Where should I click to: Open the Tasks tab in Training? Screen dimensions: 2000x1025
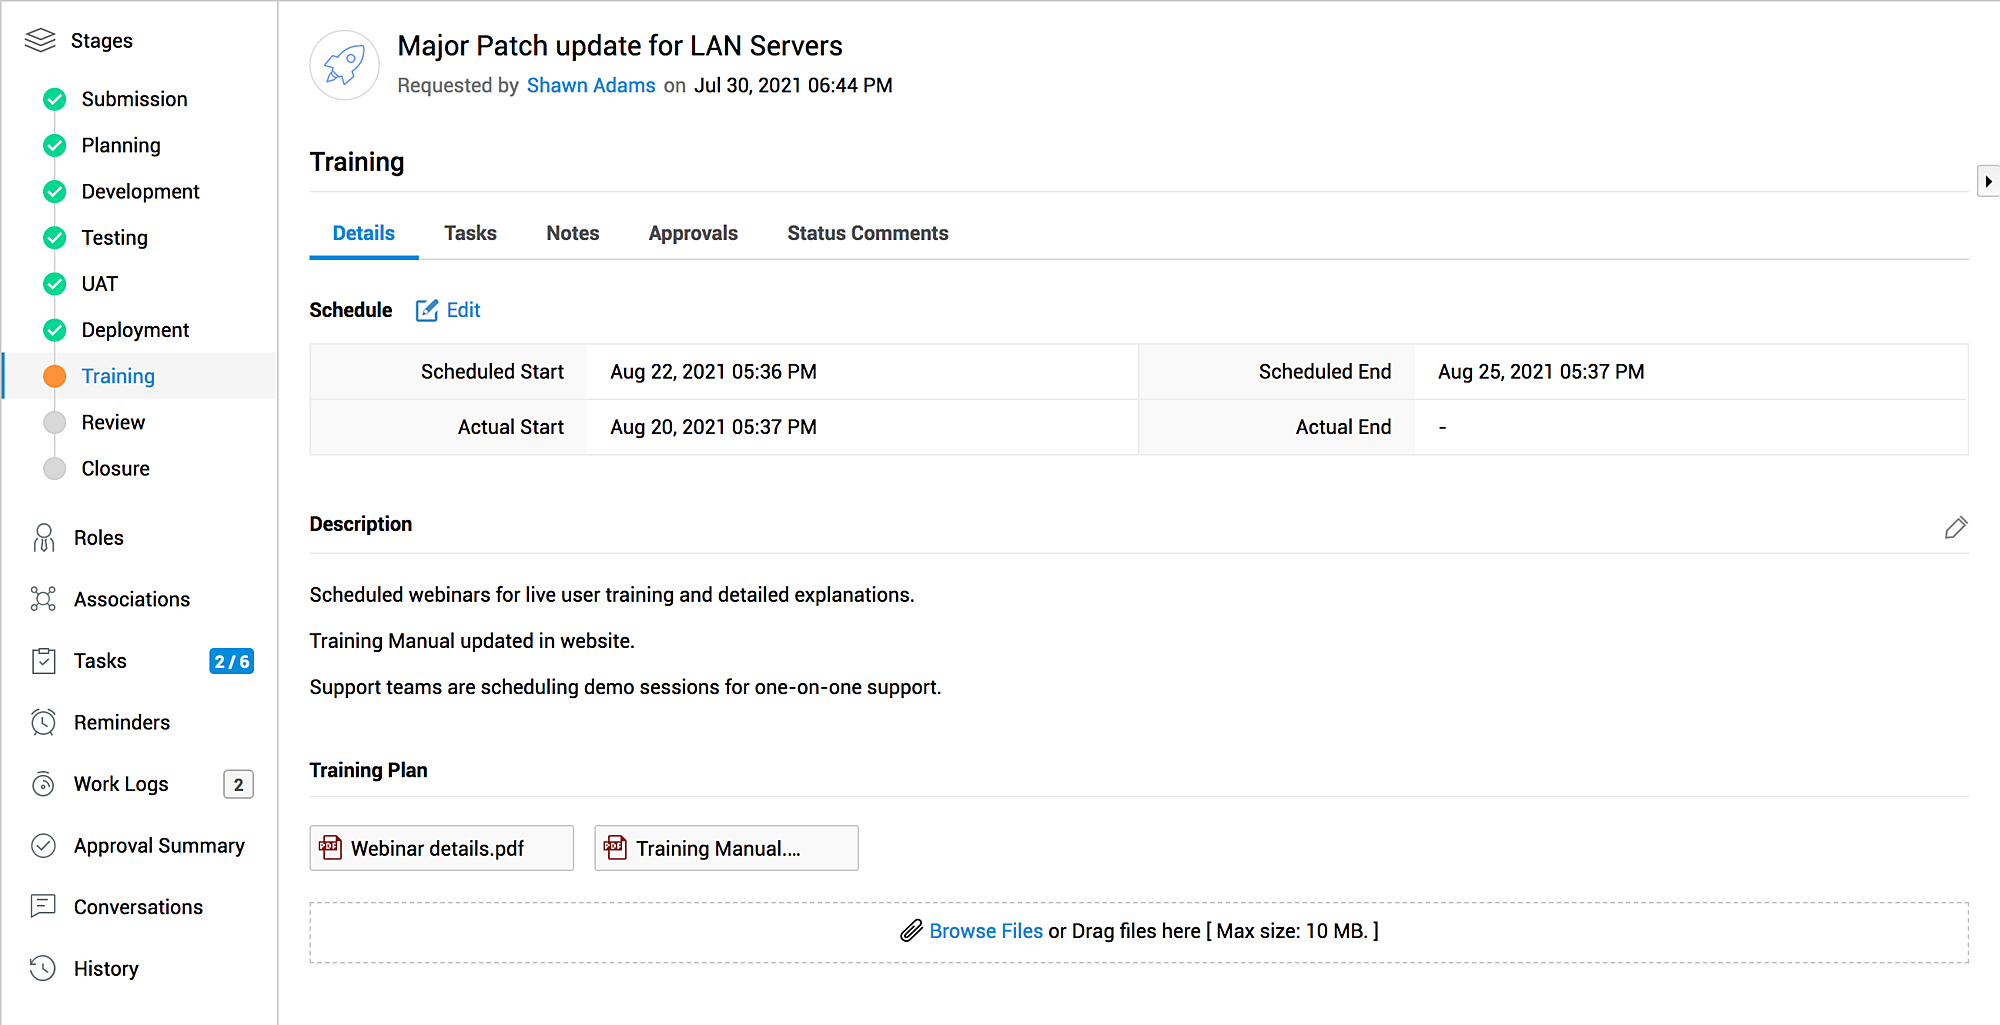[470, 233]
